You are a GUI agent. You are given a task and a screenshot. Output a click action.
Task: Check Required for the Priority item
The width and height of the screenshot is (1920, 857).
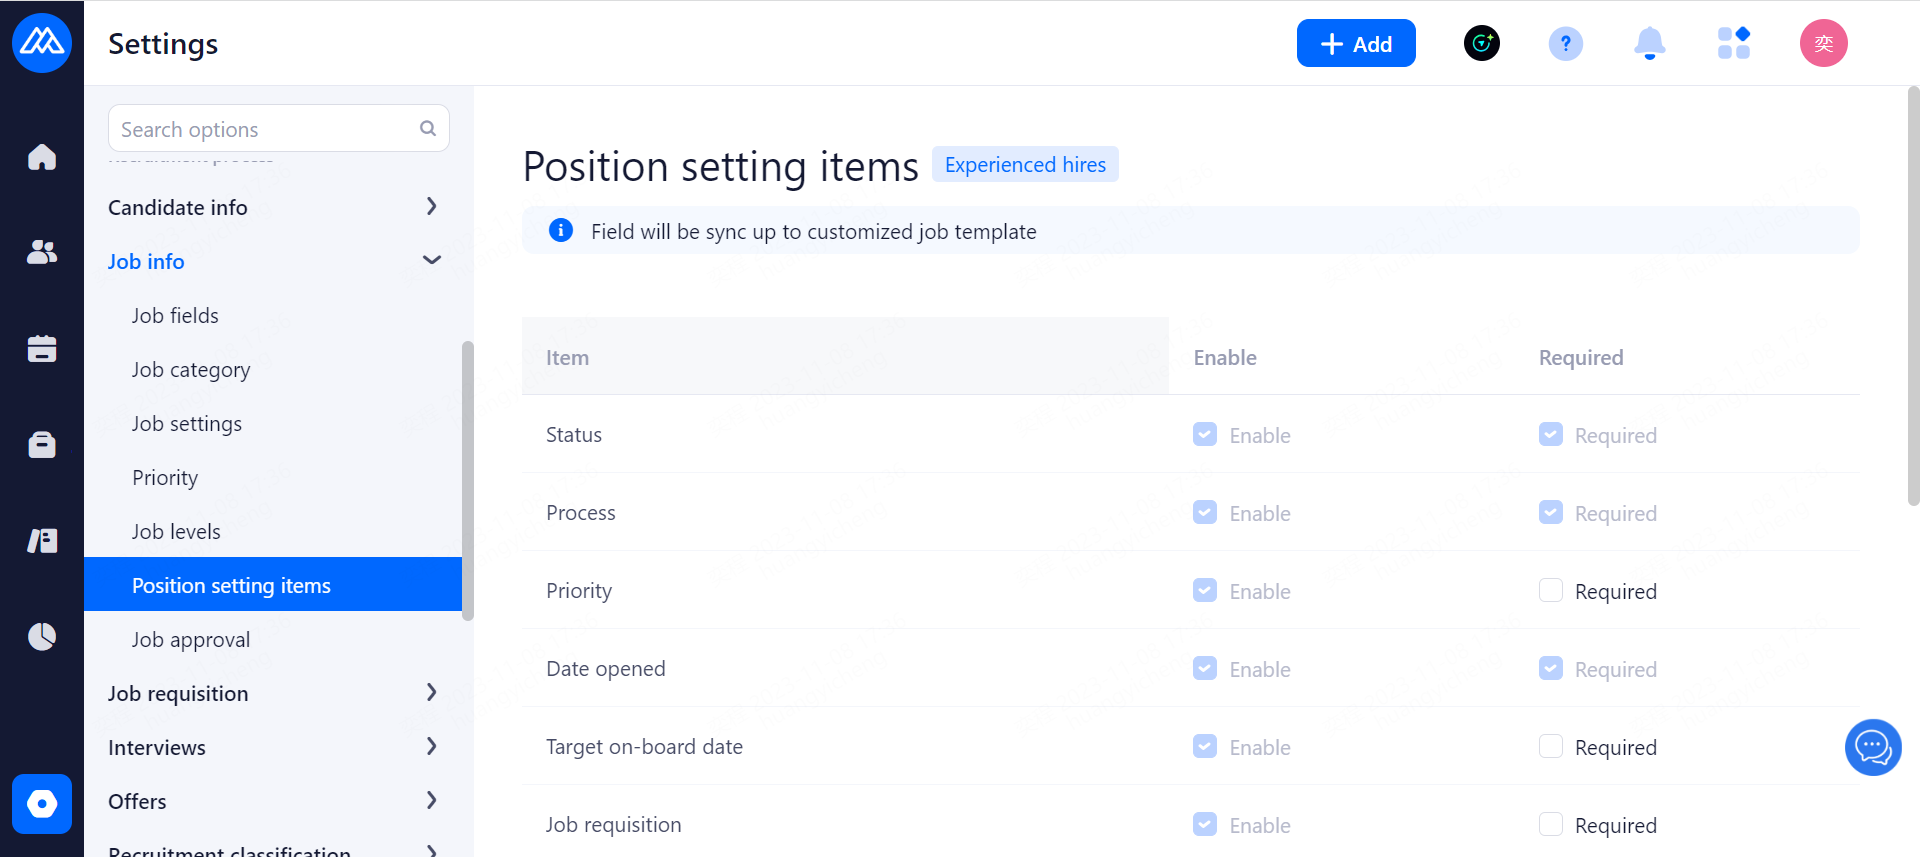click(x=1551, y=591)
